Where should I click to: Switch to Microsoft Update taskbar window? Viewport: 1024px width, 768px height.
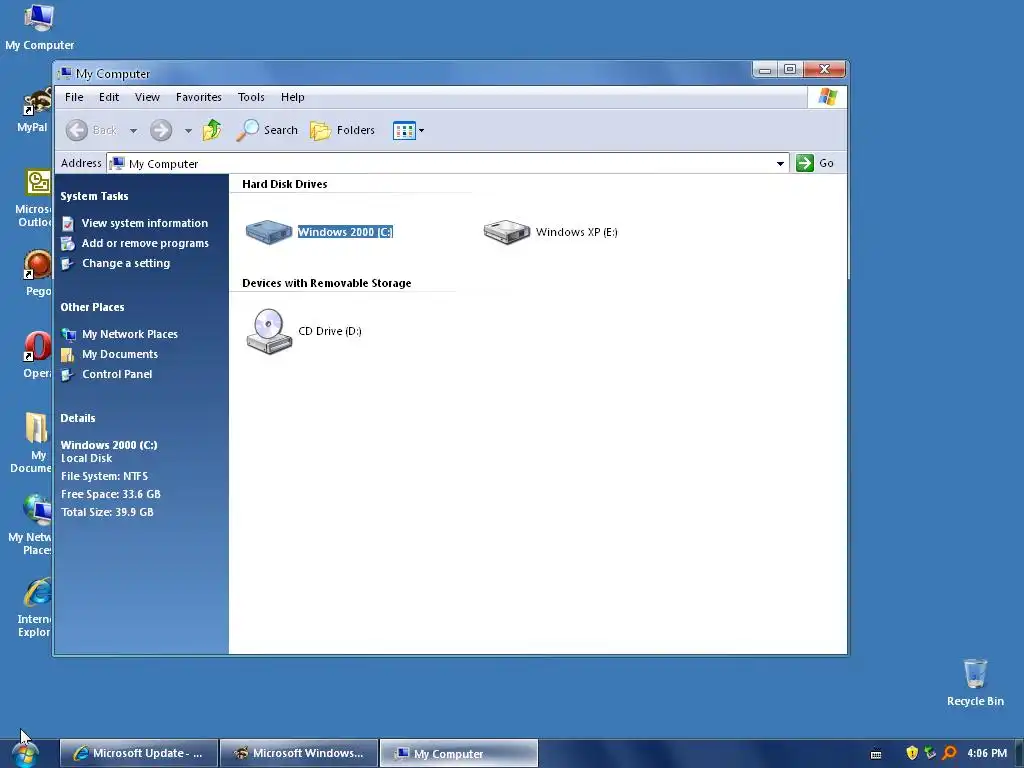139,754
